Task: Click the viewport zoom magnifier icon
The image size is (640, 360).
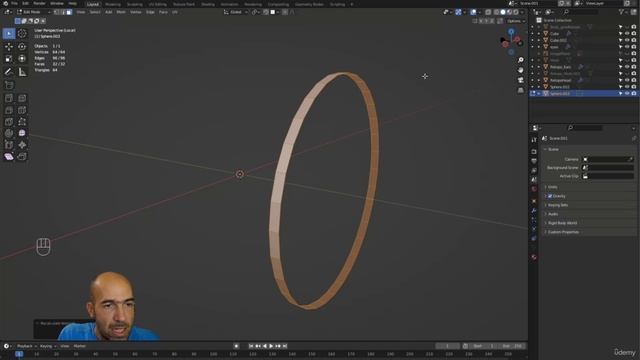Action: (x=521, y=60)
